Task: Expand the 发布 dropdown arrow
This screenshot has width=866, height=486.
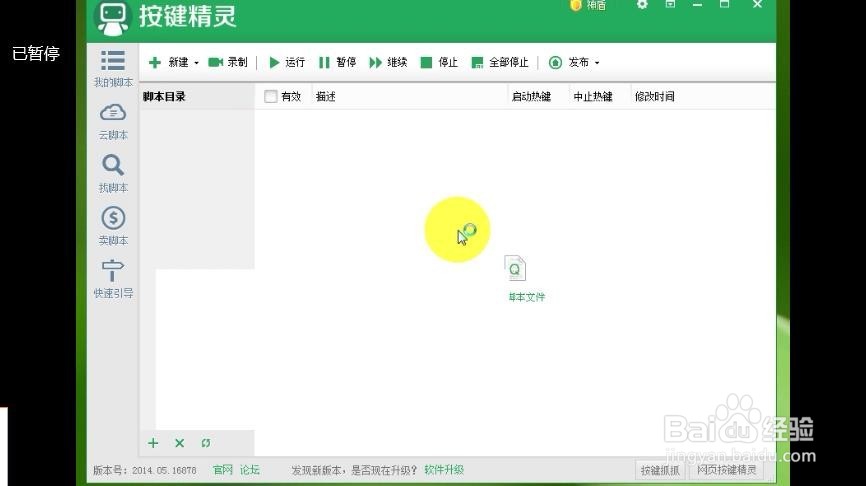Action: click(597, 63)
